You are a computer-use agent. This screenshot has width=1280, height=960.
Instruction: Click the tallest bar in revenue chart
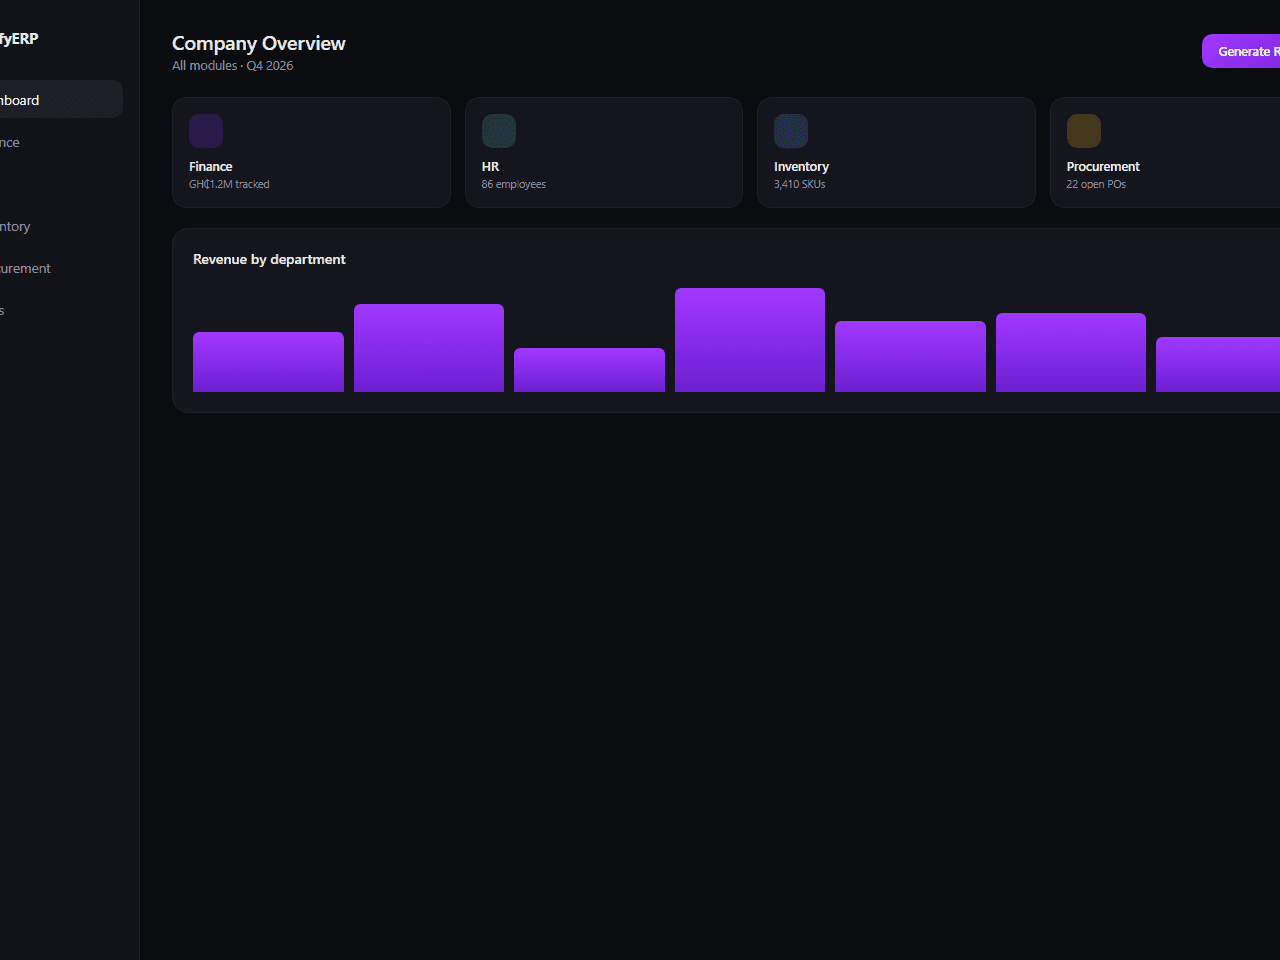pyautogui.click(x=750, y=340)
